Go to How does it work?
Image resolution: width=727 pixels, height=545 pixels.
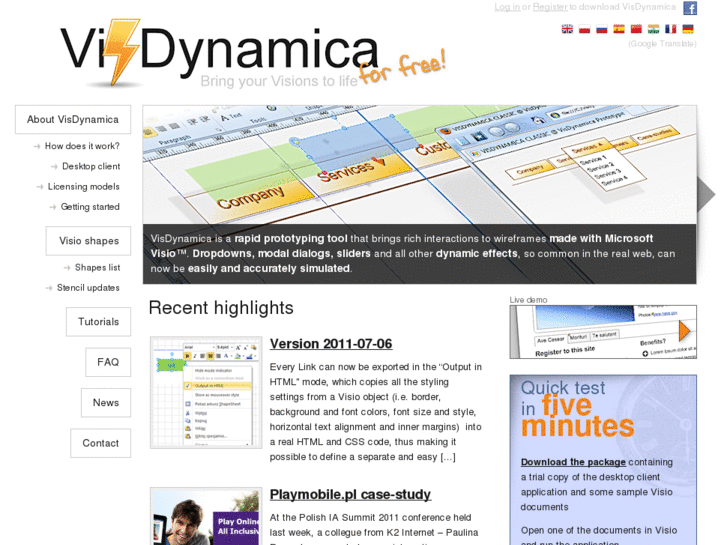(82, 146)
